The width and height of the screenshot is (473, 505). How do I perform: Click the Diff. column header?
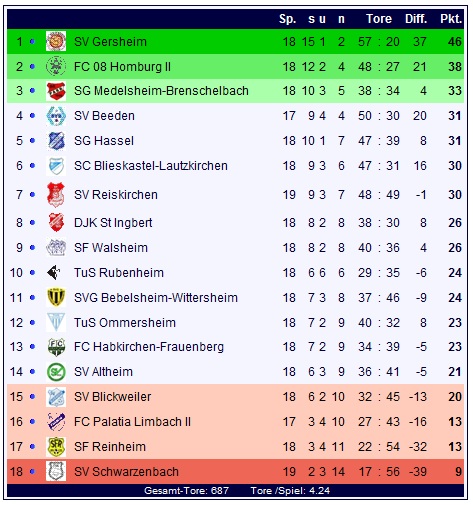[416, 19]
